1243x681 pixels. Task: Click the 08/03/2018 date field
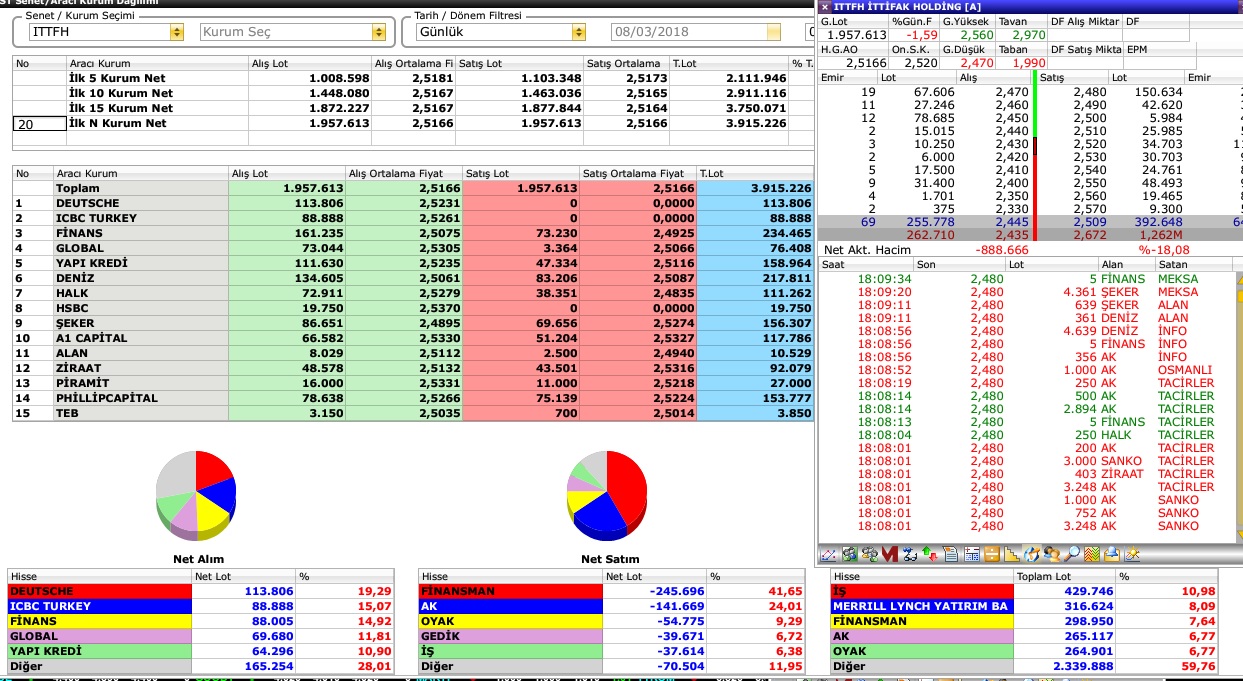pyautogui.click(x=698, y=32)
